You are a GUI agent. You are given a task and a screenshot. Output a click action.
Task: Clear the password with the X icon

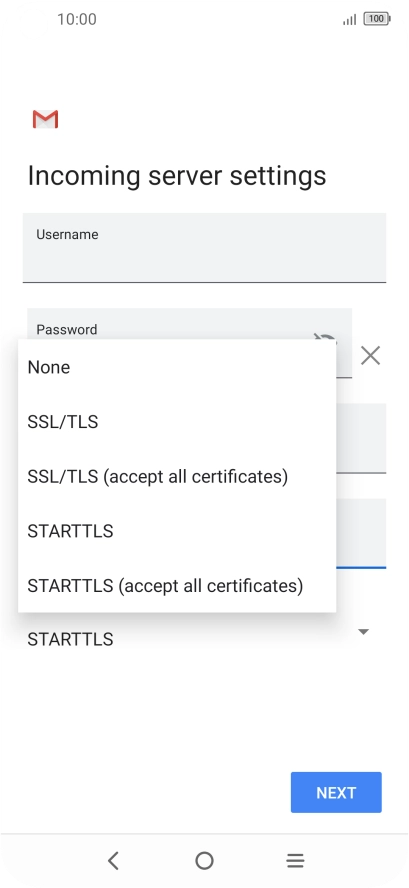[370, 356]
